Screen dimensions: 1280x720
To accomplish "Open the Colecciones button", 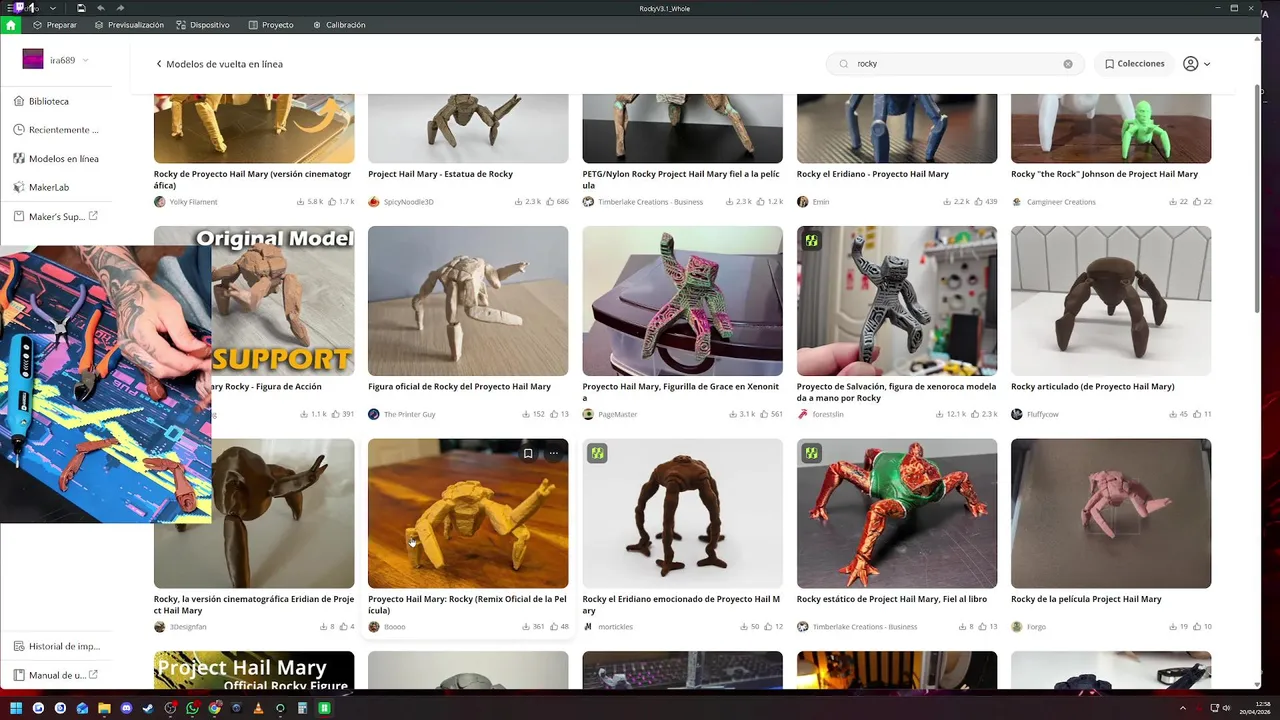I will click(x=1135, y=64).
